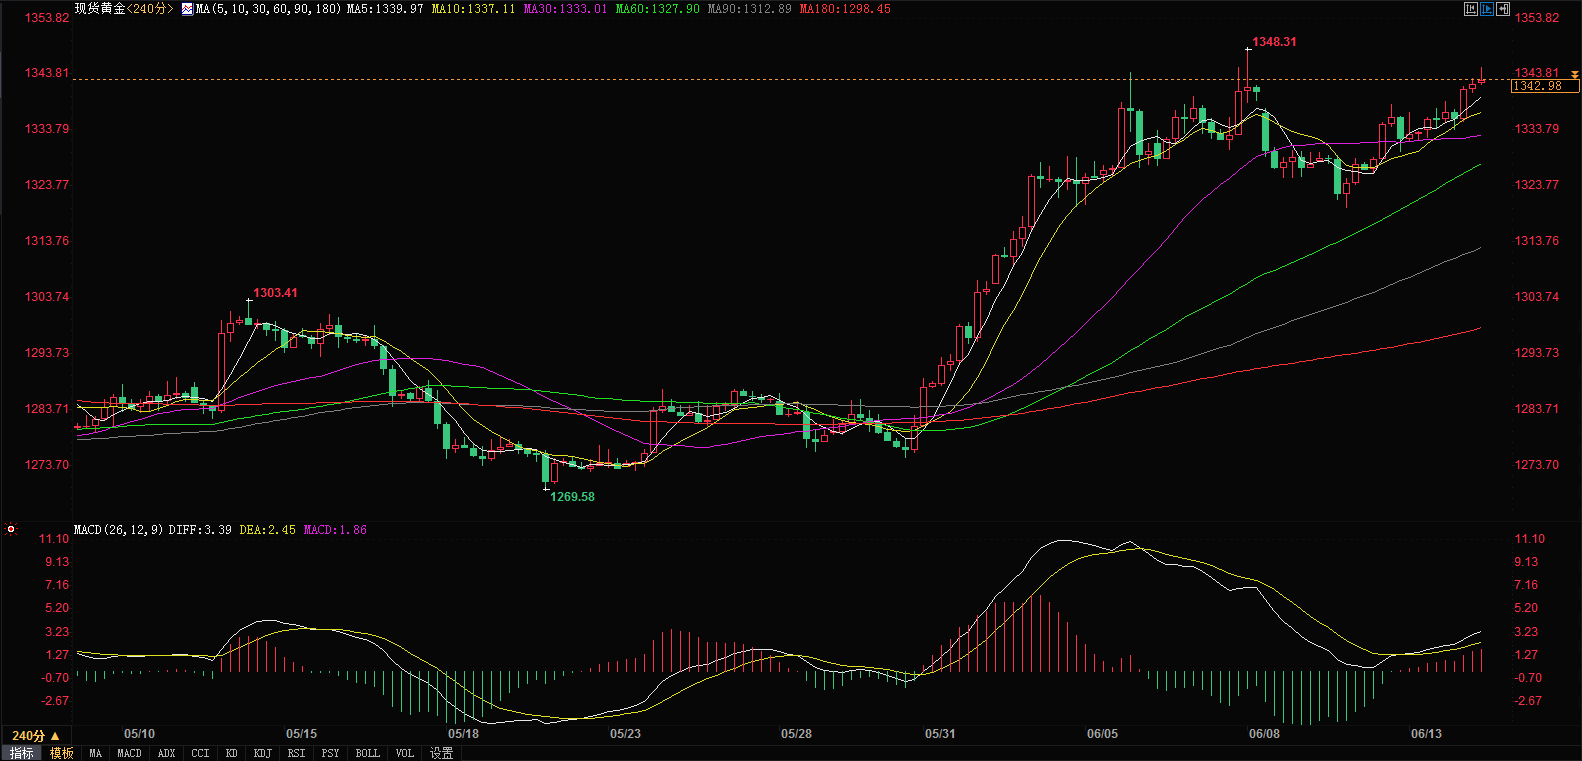Image resolution: width=1582 pixels, height=761 pixels.
Task: Click the MA180:1298.45 value label
Action: click(846, 9)
